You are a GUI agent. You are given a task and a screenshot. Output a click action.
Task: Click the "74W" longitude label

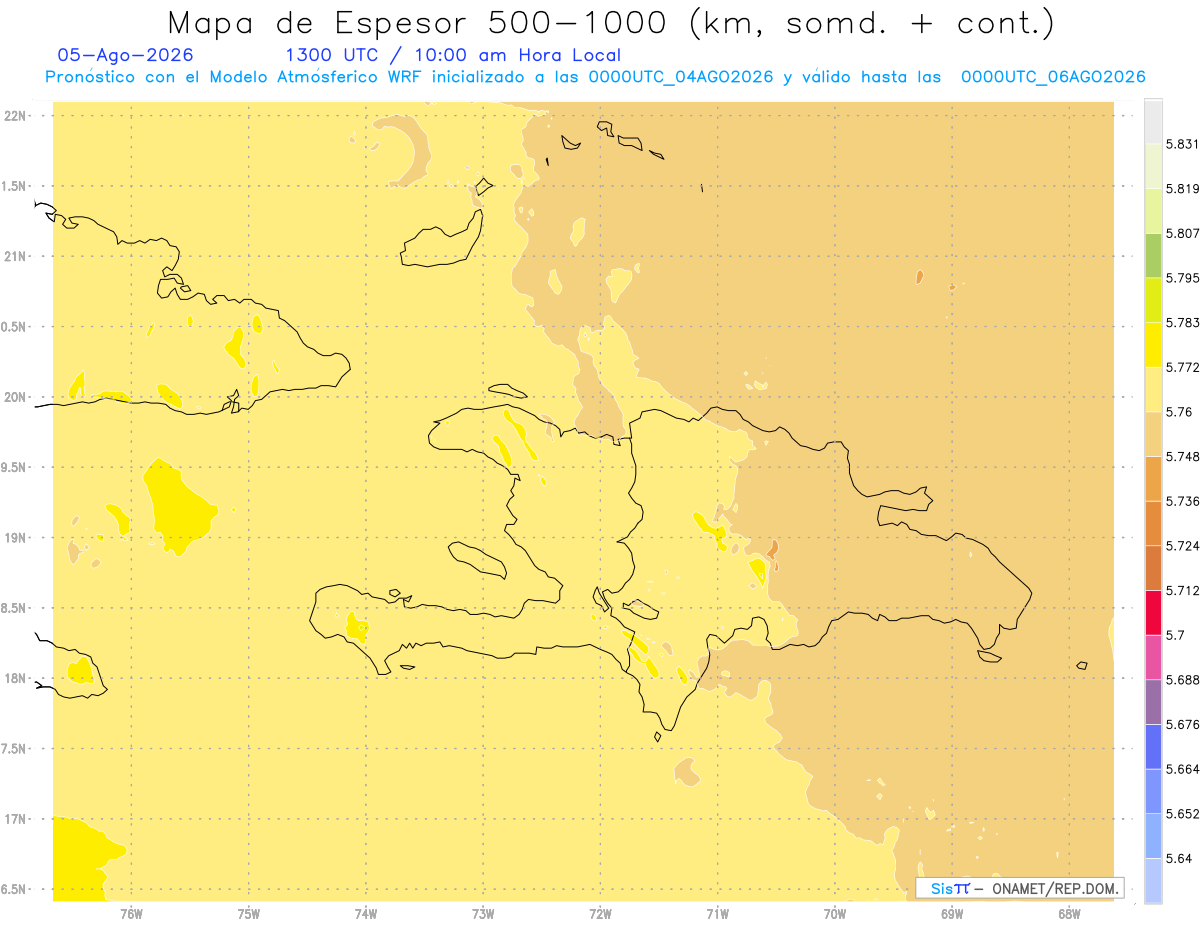[366, 913]
